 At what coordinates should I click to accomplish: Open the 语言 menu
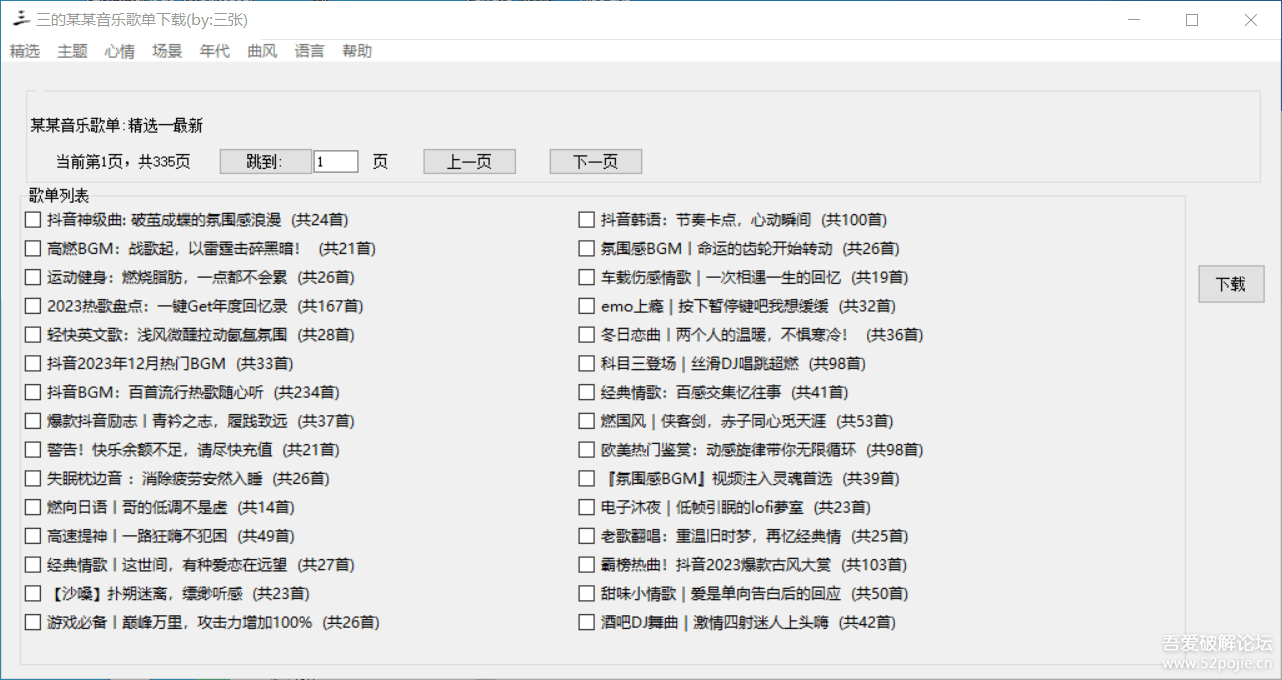310,51
